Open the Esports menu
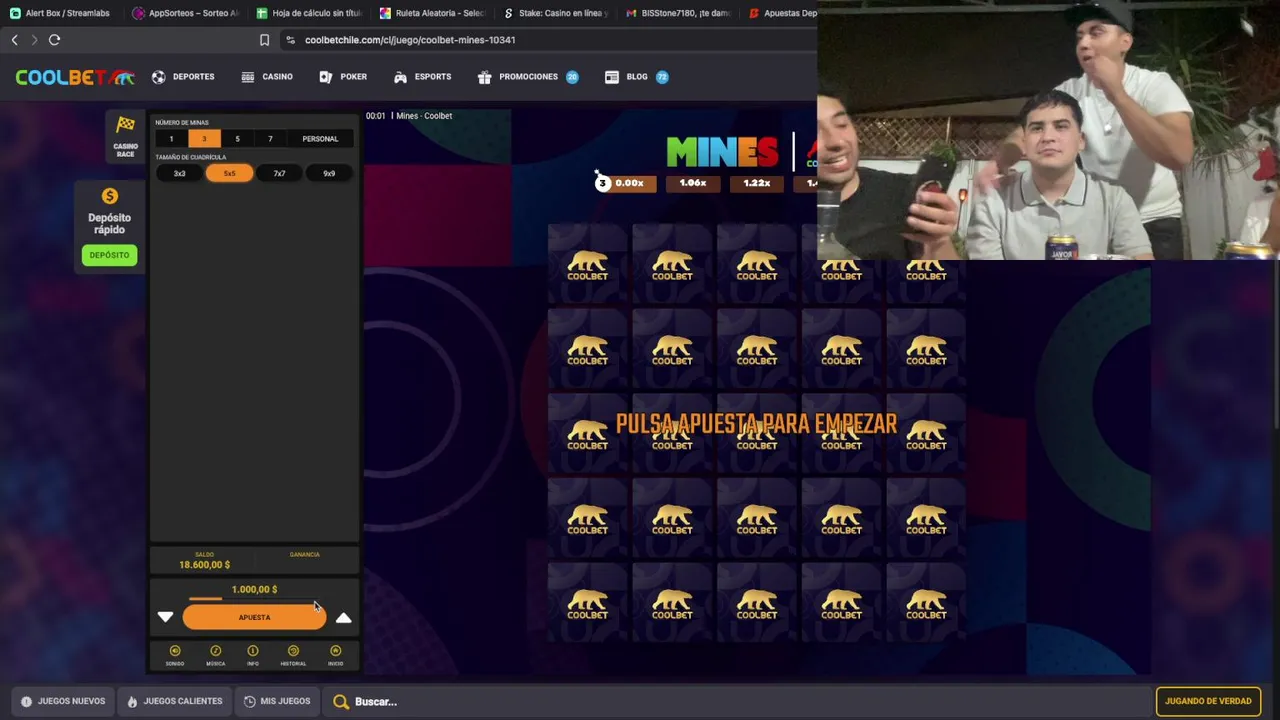Screen dimensions: 1280x720 [422, 77]
